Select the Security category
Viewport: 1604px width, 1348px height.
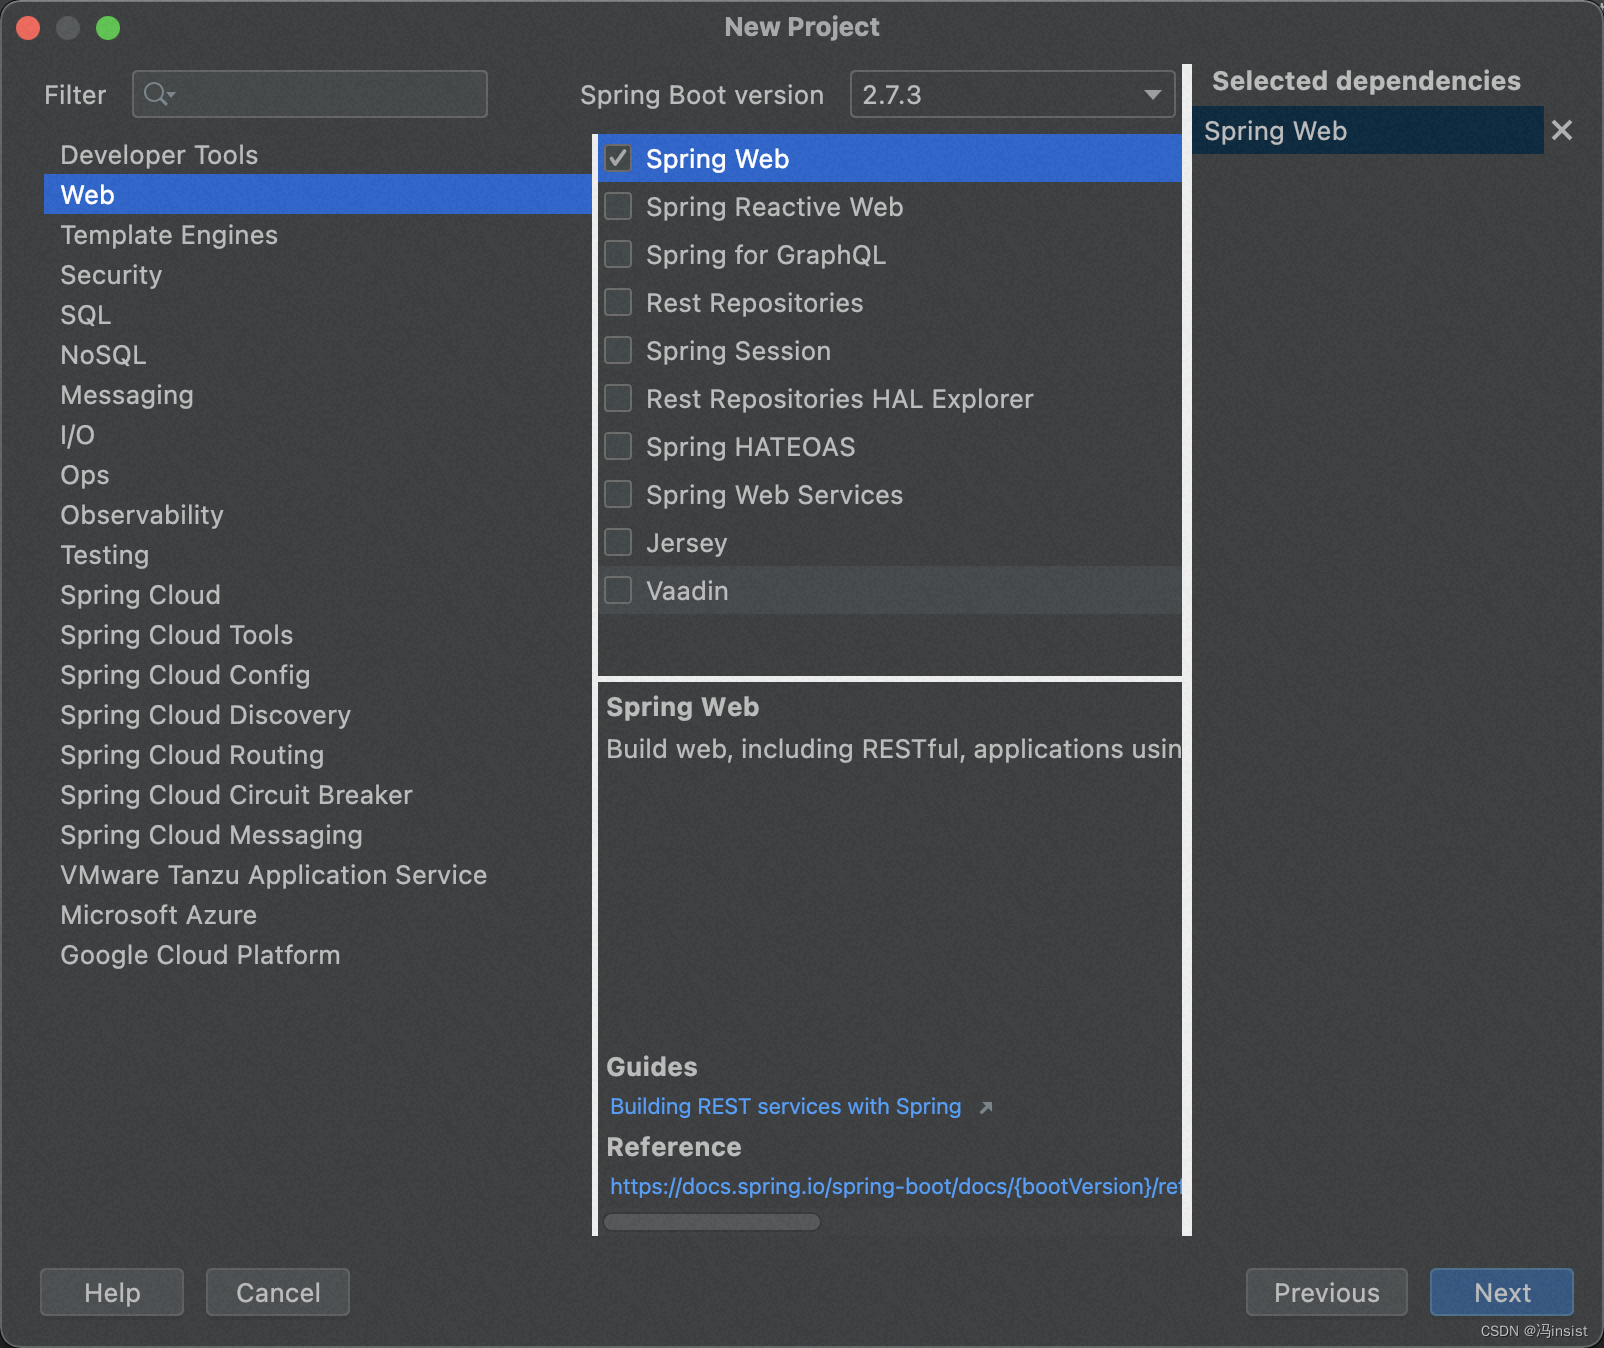[x=111, y=275]
